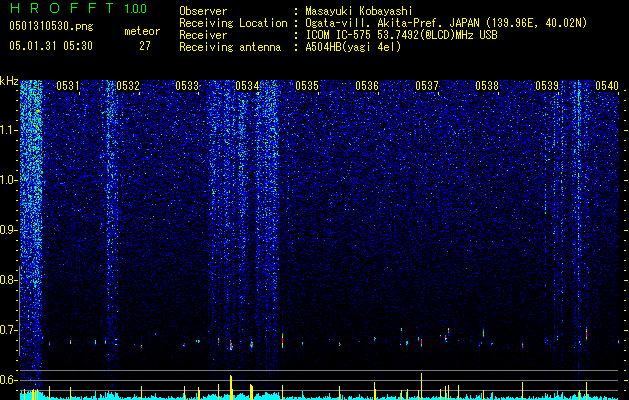The height and width of the screenshot is (400, 629).
Task: Click the meteor count label
Action: [142, 31]
